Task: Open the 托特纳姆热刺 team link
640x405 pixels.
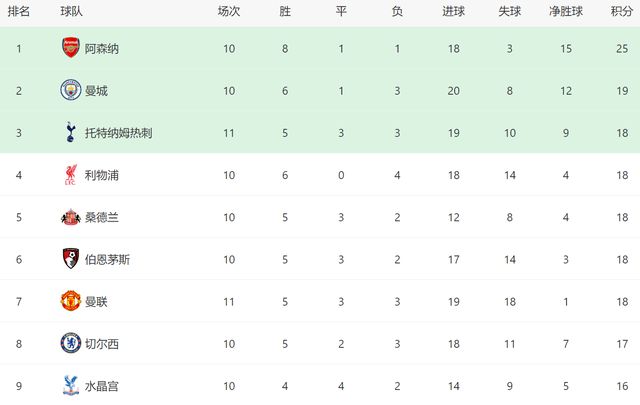Action: [118, 133]
